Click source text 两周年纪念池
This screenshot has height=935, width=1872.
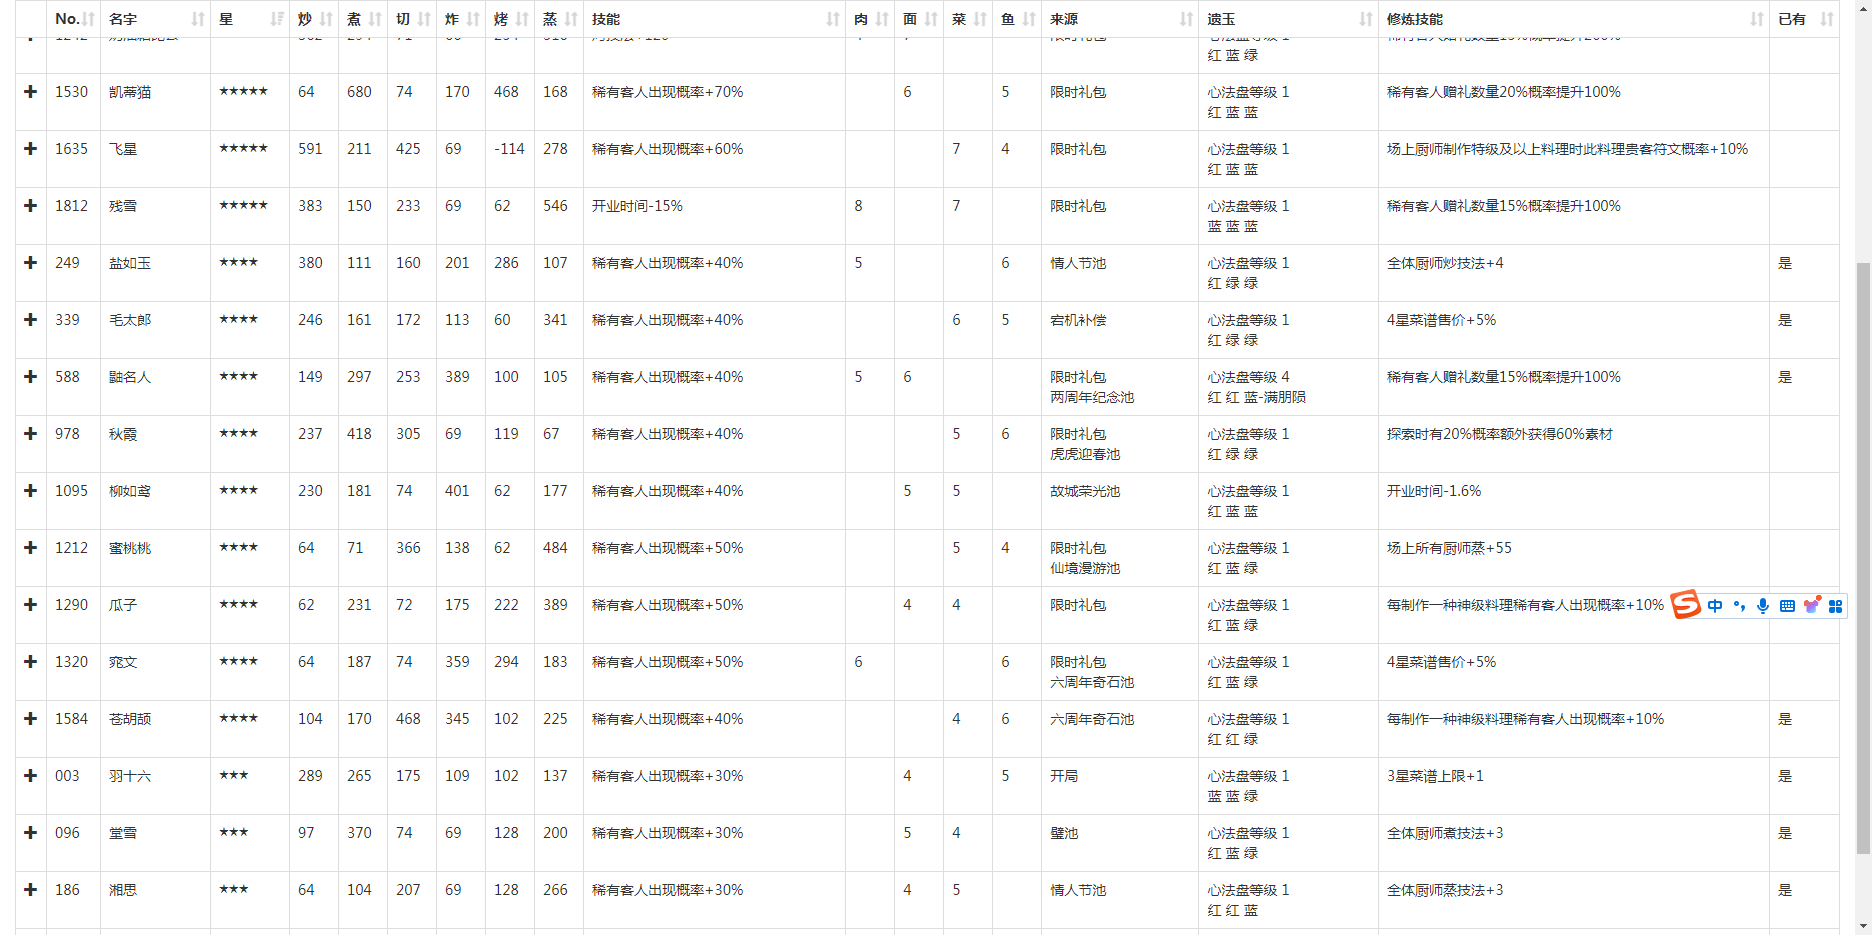tap(1092, 397)
